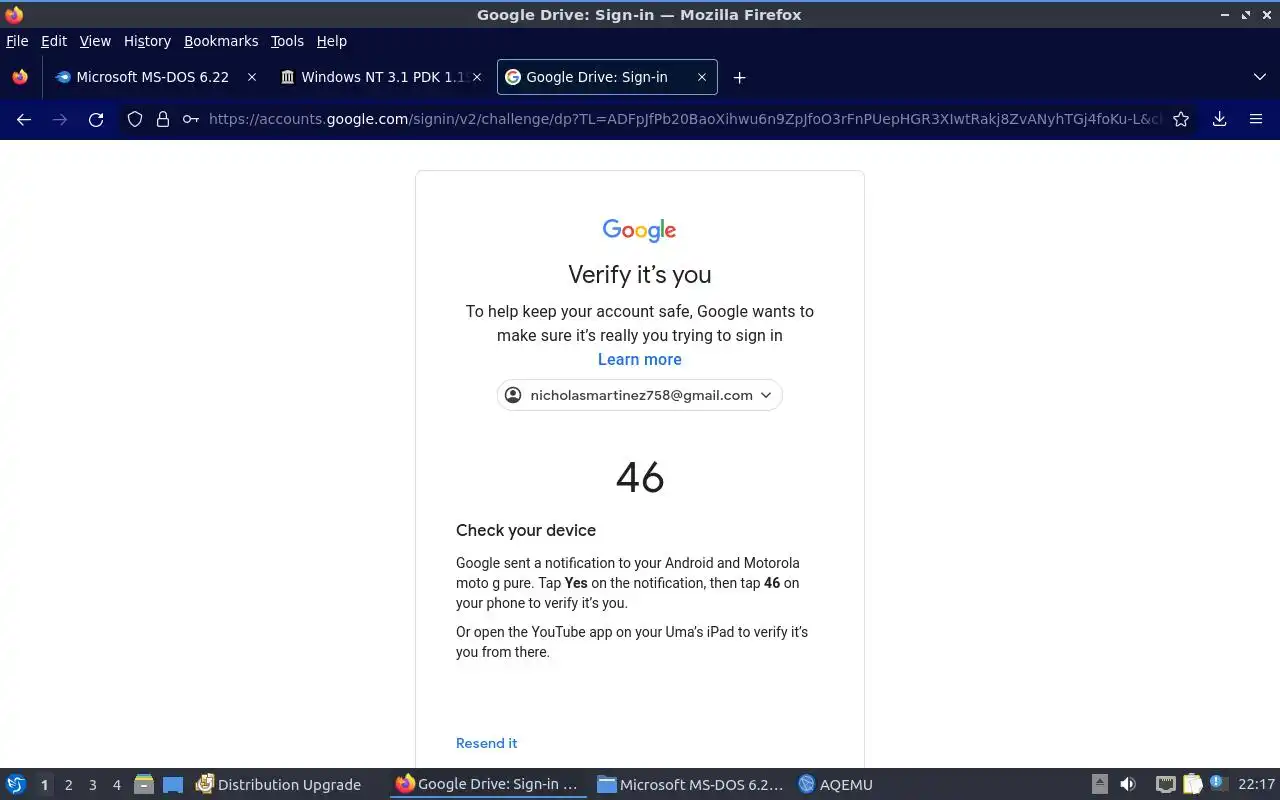Viewport: 1280px width, 800px height.
Task: Open the file manager taskbar launcher
Action: (x=144, y=785)
